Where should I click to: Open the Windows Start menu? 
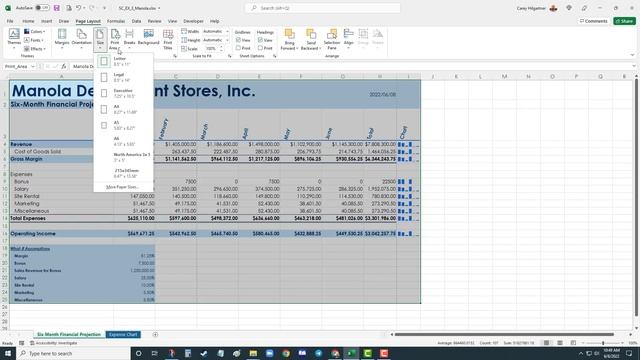point(8,353)
